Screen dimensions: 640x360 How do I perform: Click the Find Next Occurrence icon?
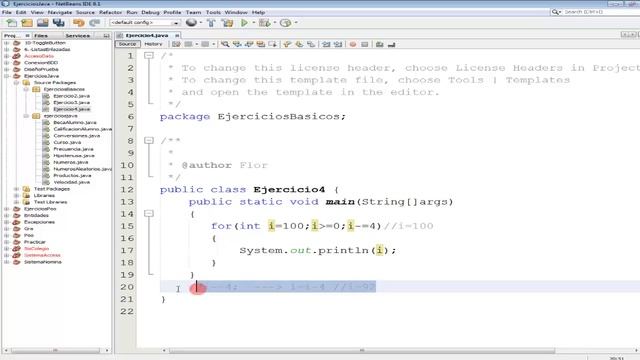[x=249, y=44]
